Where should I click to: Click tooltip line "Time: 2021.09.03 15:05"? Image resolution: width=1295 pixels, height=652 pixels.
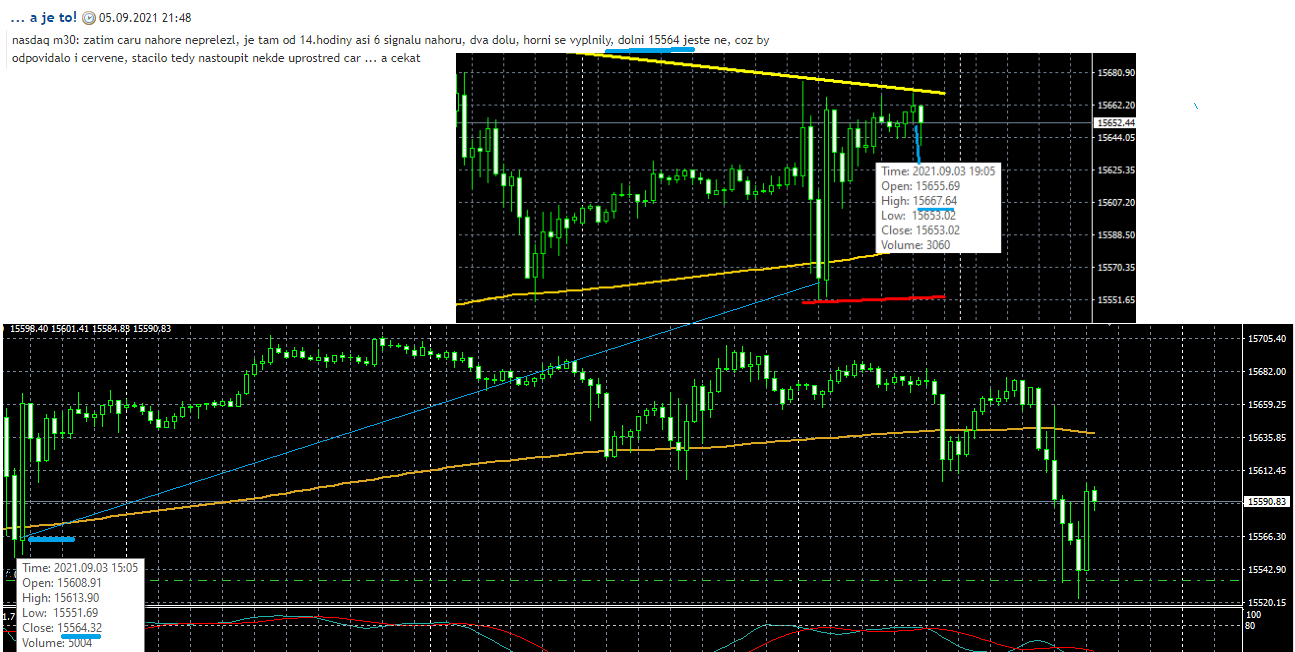point(79,568)
